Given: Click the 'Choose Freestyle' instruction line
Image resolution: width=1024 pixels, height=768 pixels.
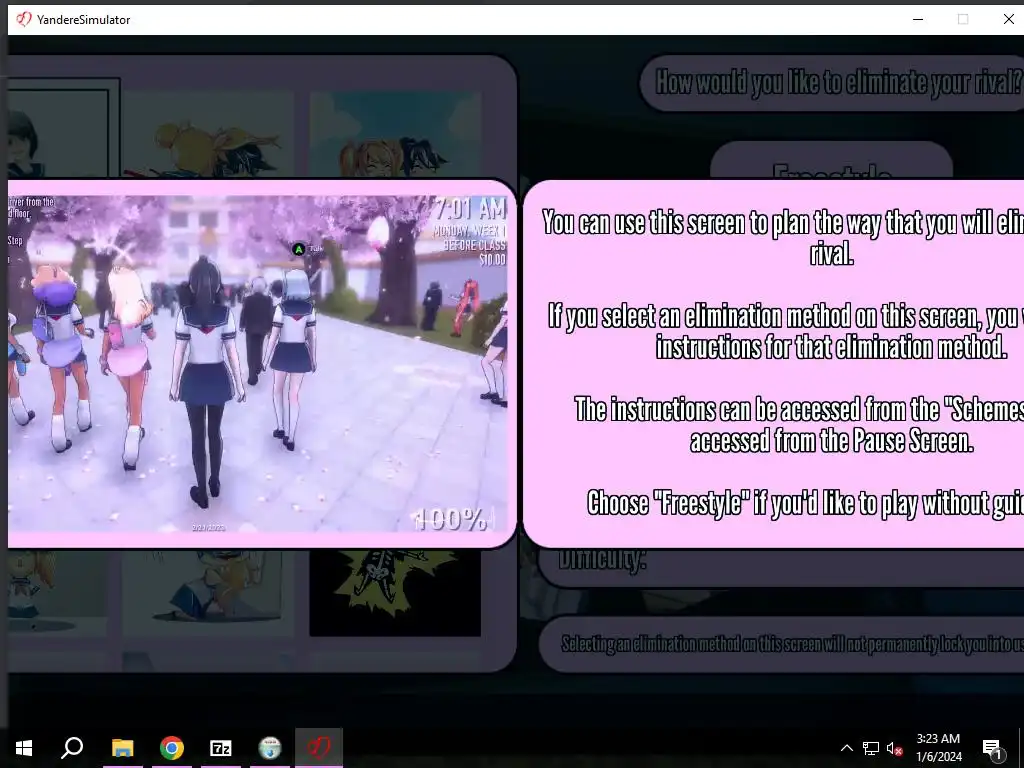Looking at the screenshot, I should (805, 503).
